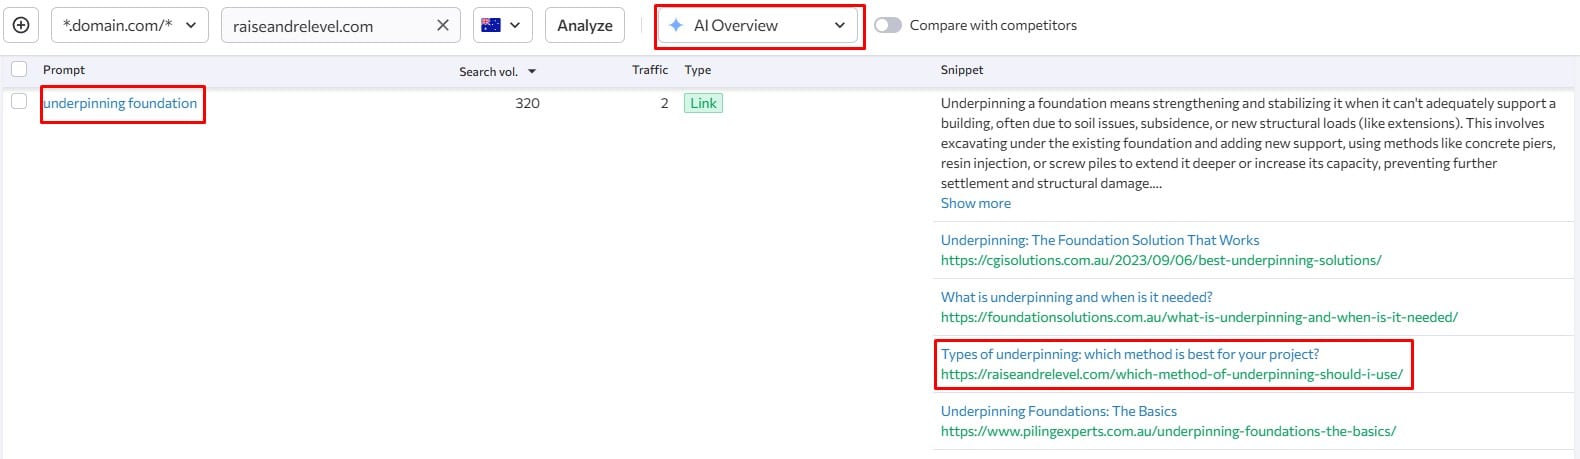Open the *.domain.com/* scope dropdown
This screenshot has height=459, width=1580.
click(129, 25)
